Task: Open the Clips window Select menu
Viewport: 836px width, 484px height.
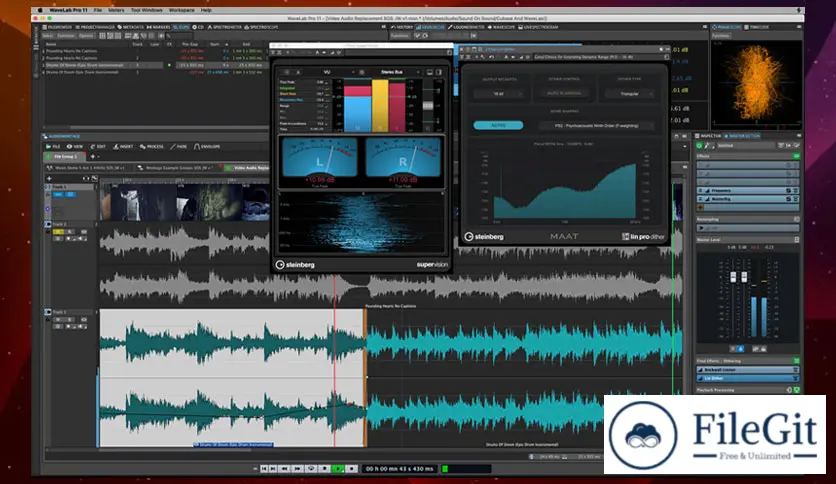Action: [47, 36]
